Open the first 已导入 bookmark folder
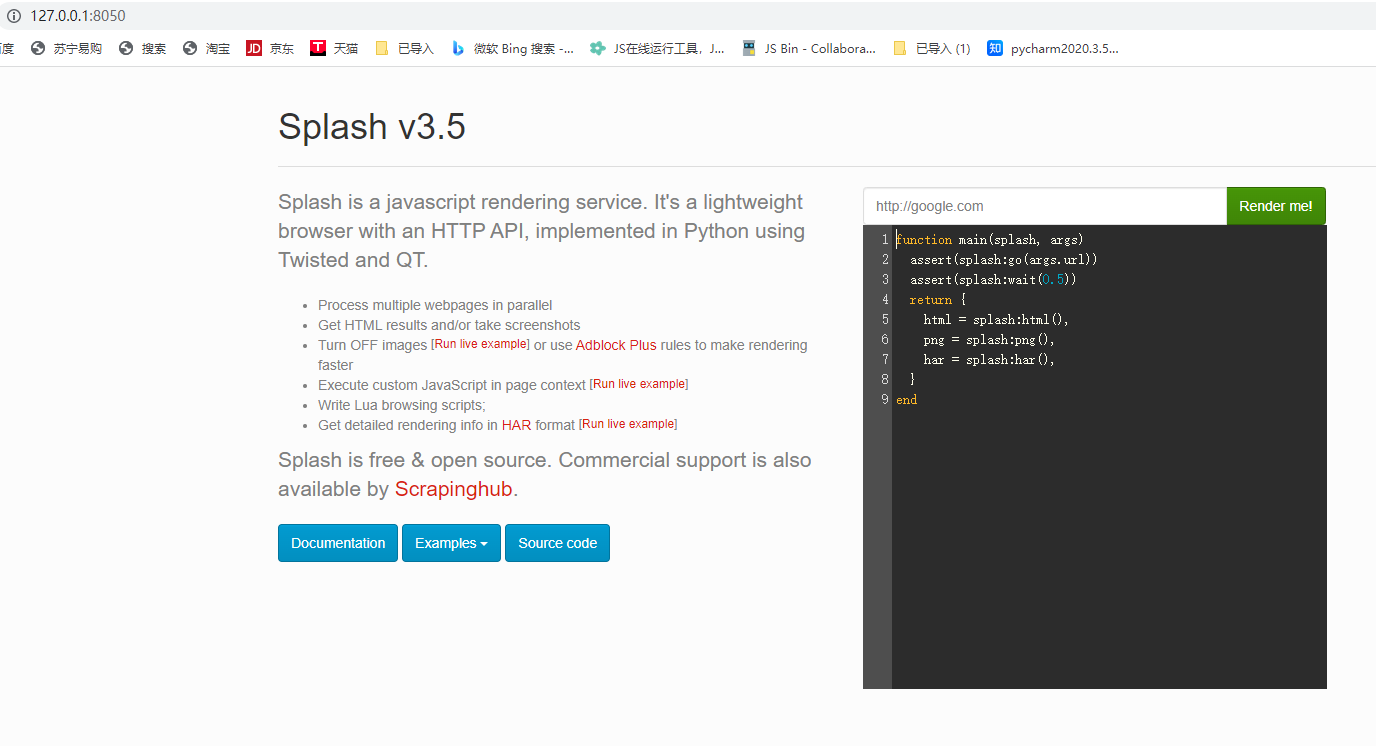The image size is (1376, 746). 404,48
